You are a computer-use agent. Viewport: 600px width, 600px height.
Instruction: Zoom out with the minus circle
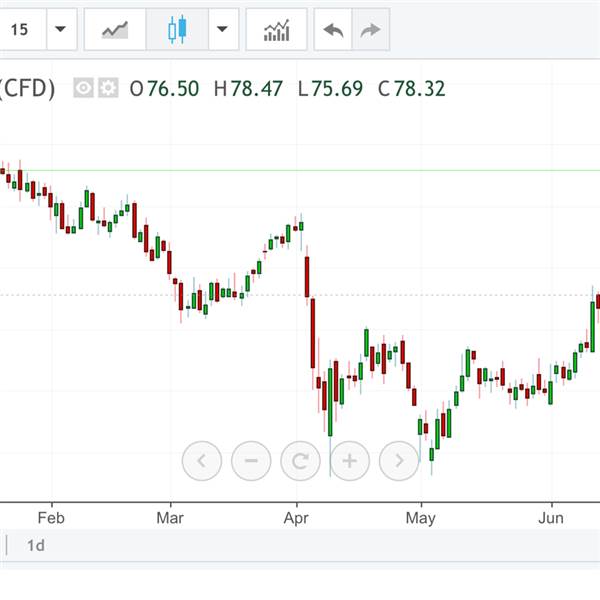(x=251, y=461)
